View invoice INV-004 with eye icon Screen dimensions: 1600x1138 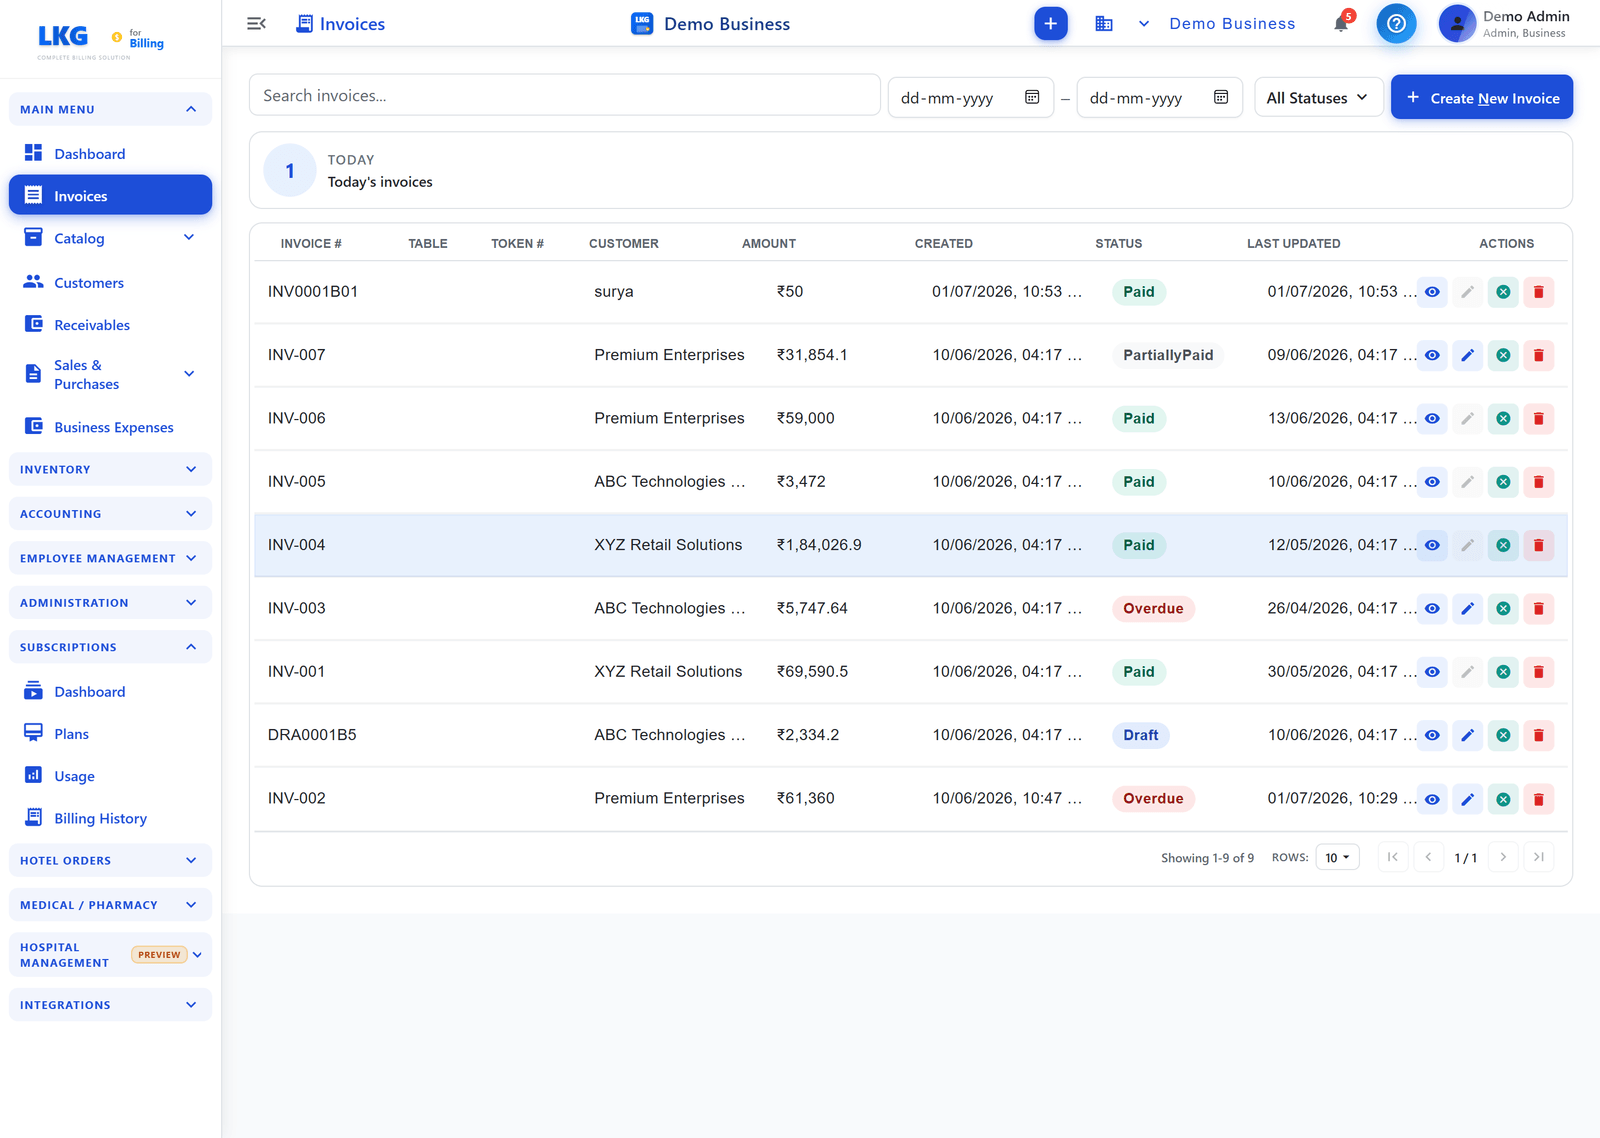[1432, 545]
